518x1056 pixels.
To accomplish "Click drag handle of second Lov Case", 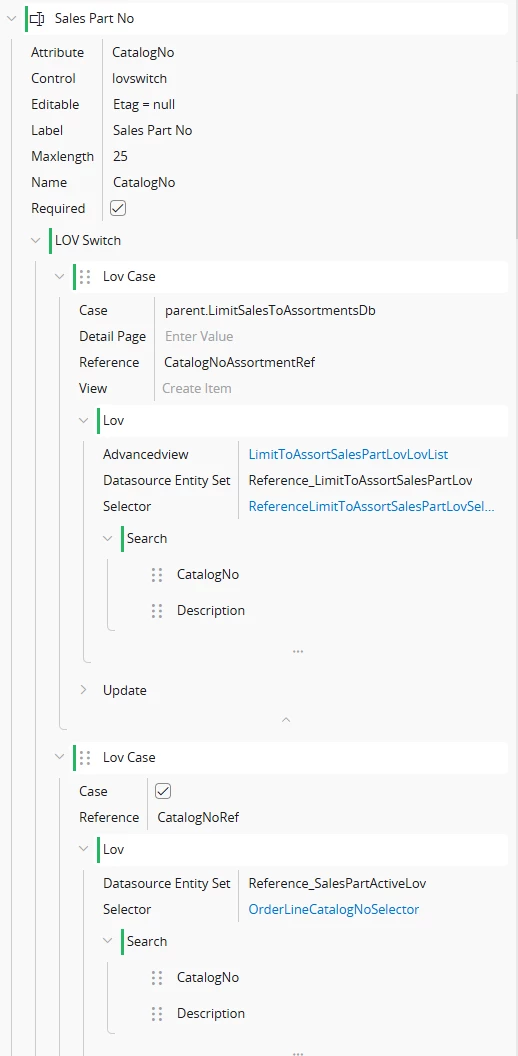I will click(85, 758).
